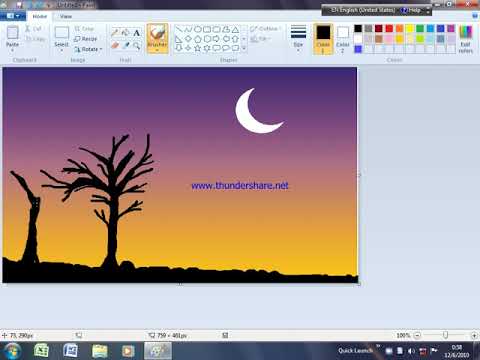Choose the Polygon shape

pyautogui.click(x=226, y=30)
